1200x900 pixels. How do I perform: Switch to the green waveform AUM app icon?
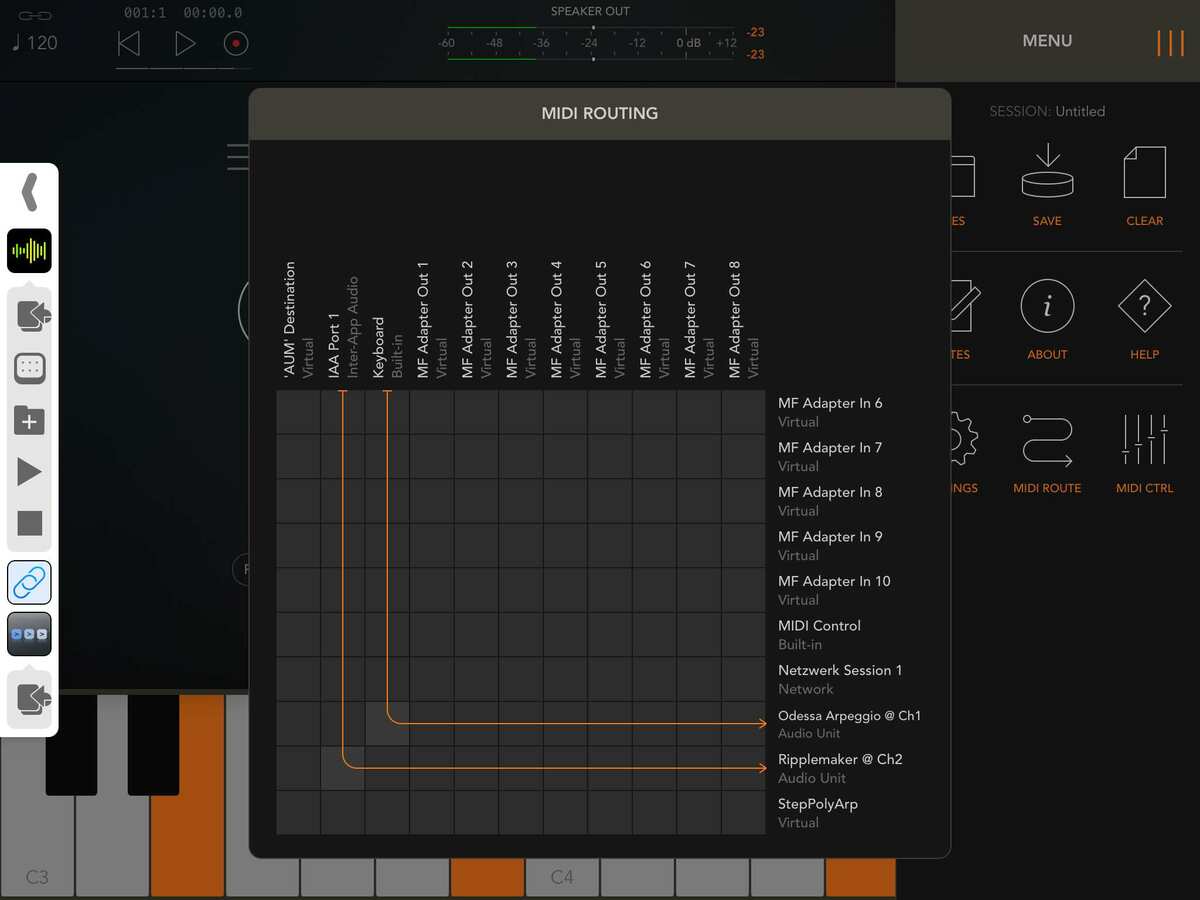pyautogui.click(x=29, y=251)
